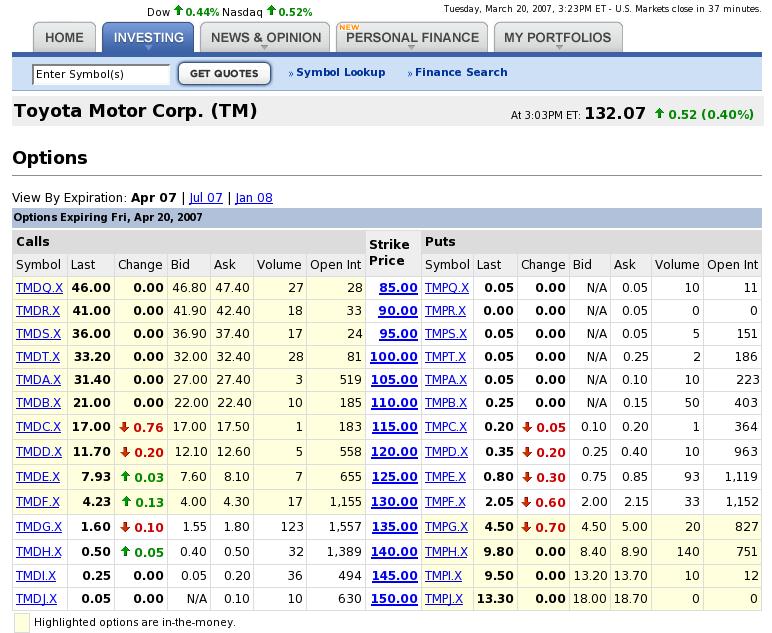Open put option TMPI.X
The image size is (772, 633).
coord(444,576)
